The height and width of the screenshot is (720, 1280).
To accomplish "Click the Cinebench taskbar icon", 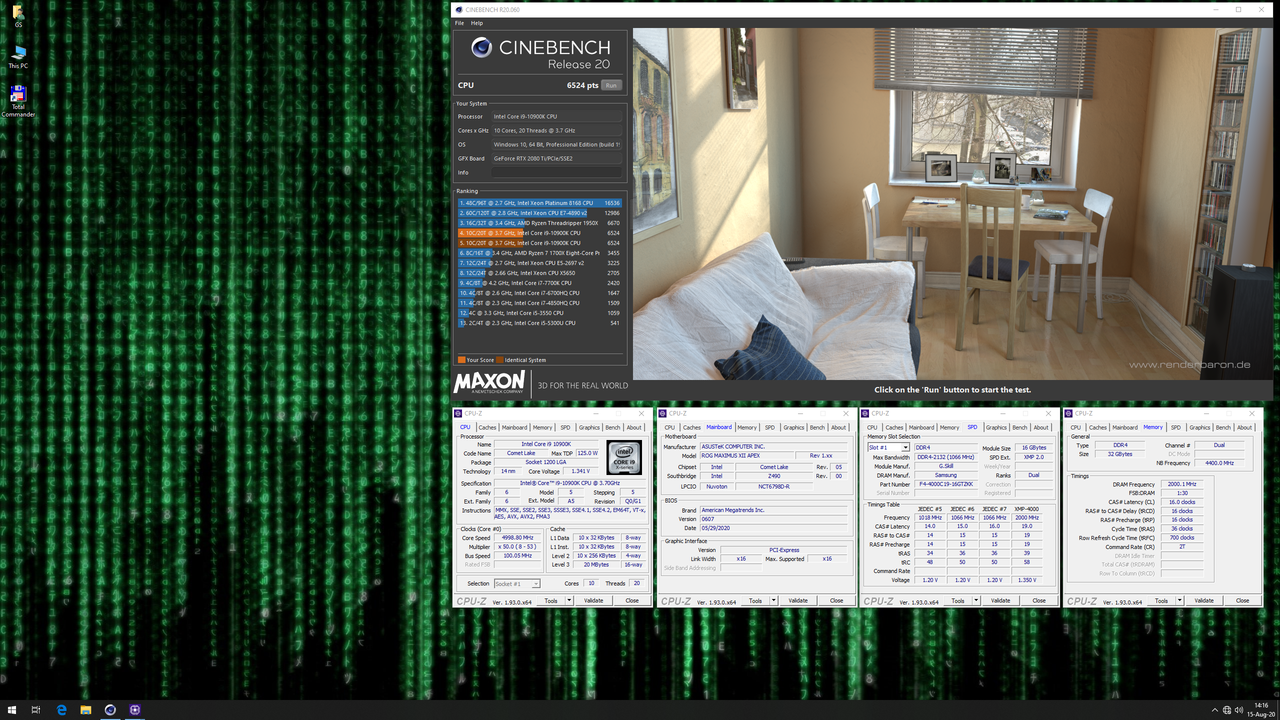I will [x=110, y=710].
